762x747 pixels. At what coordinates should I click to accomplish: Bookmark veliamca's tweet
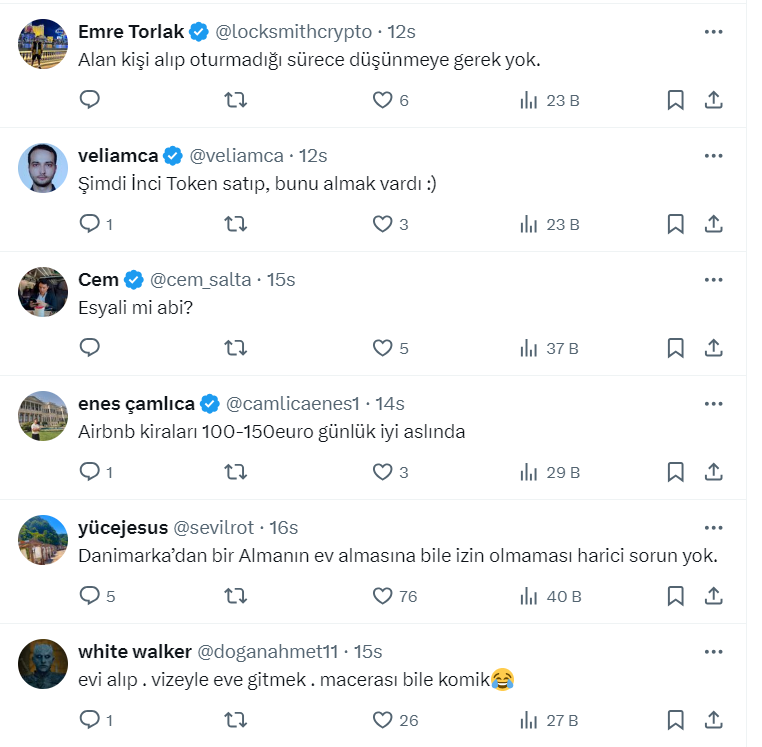coord(675,224)
